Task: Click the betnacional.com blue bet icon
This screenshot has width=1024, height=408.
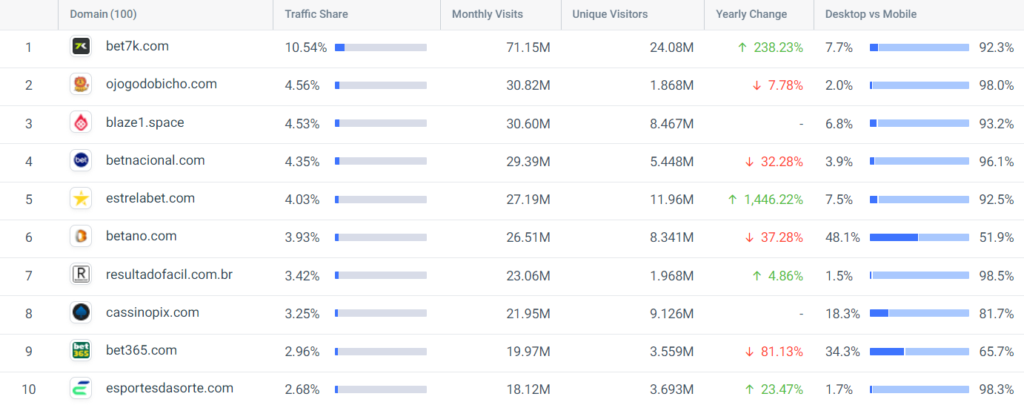Action: tap(81, 161)
